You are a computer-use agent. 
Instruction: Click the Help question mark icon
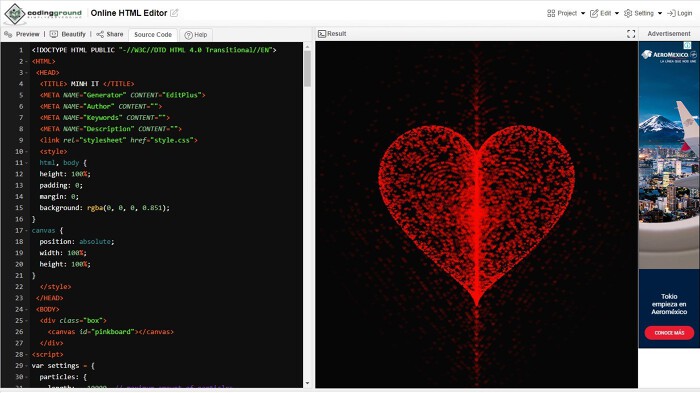pos(188,35)
